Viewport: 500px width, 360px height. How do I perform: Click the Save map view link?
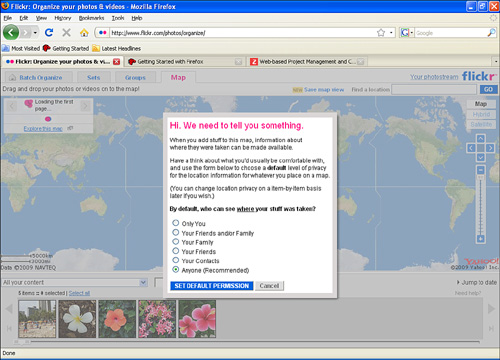tap(324, 90)
